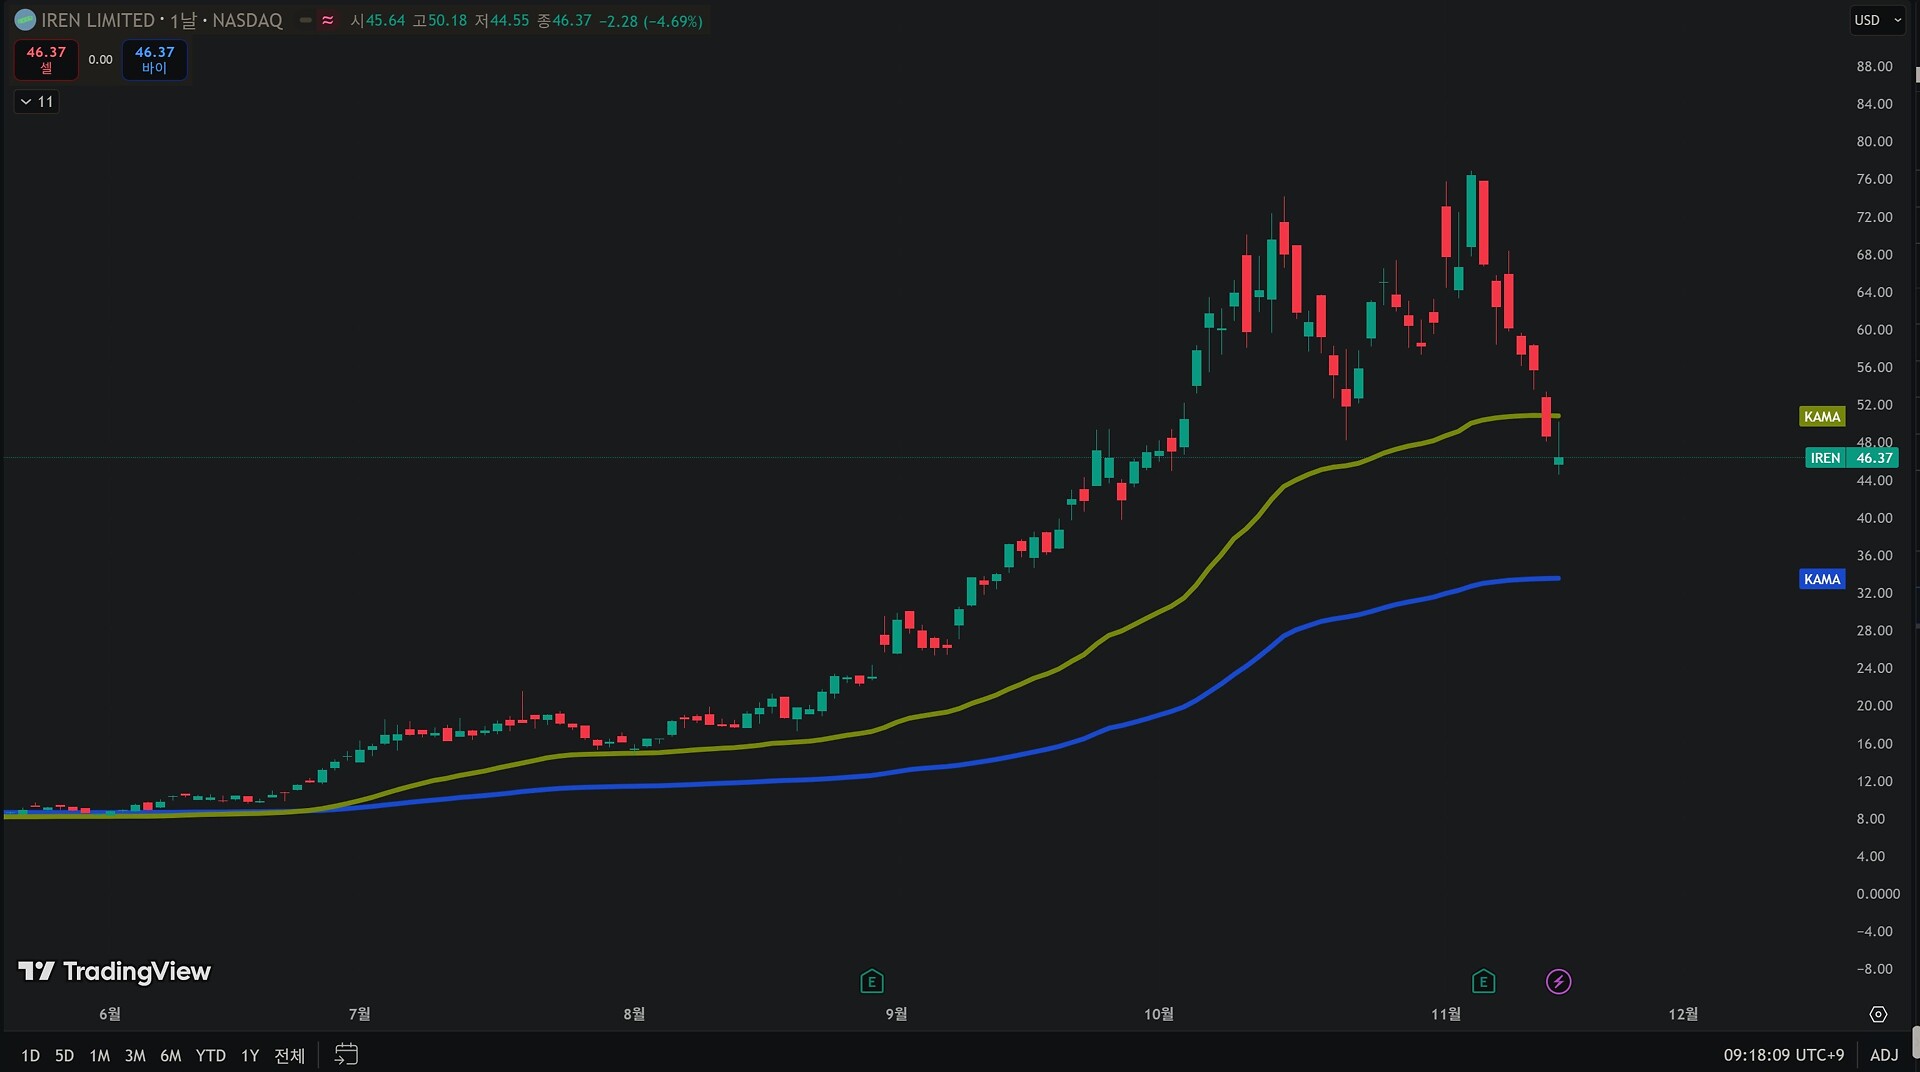Click the September earnings E marker
The image size is (1920, 1072).
click(872, 982)
